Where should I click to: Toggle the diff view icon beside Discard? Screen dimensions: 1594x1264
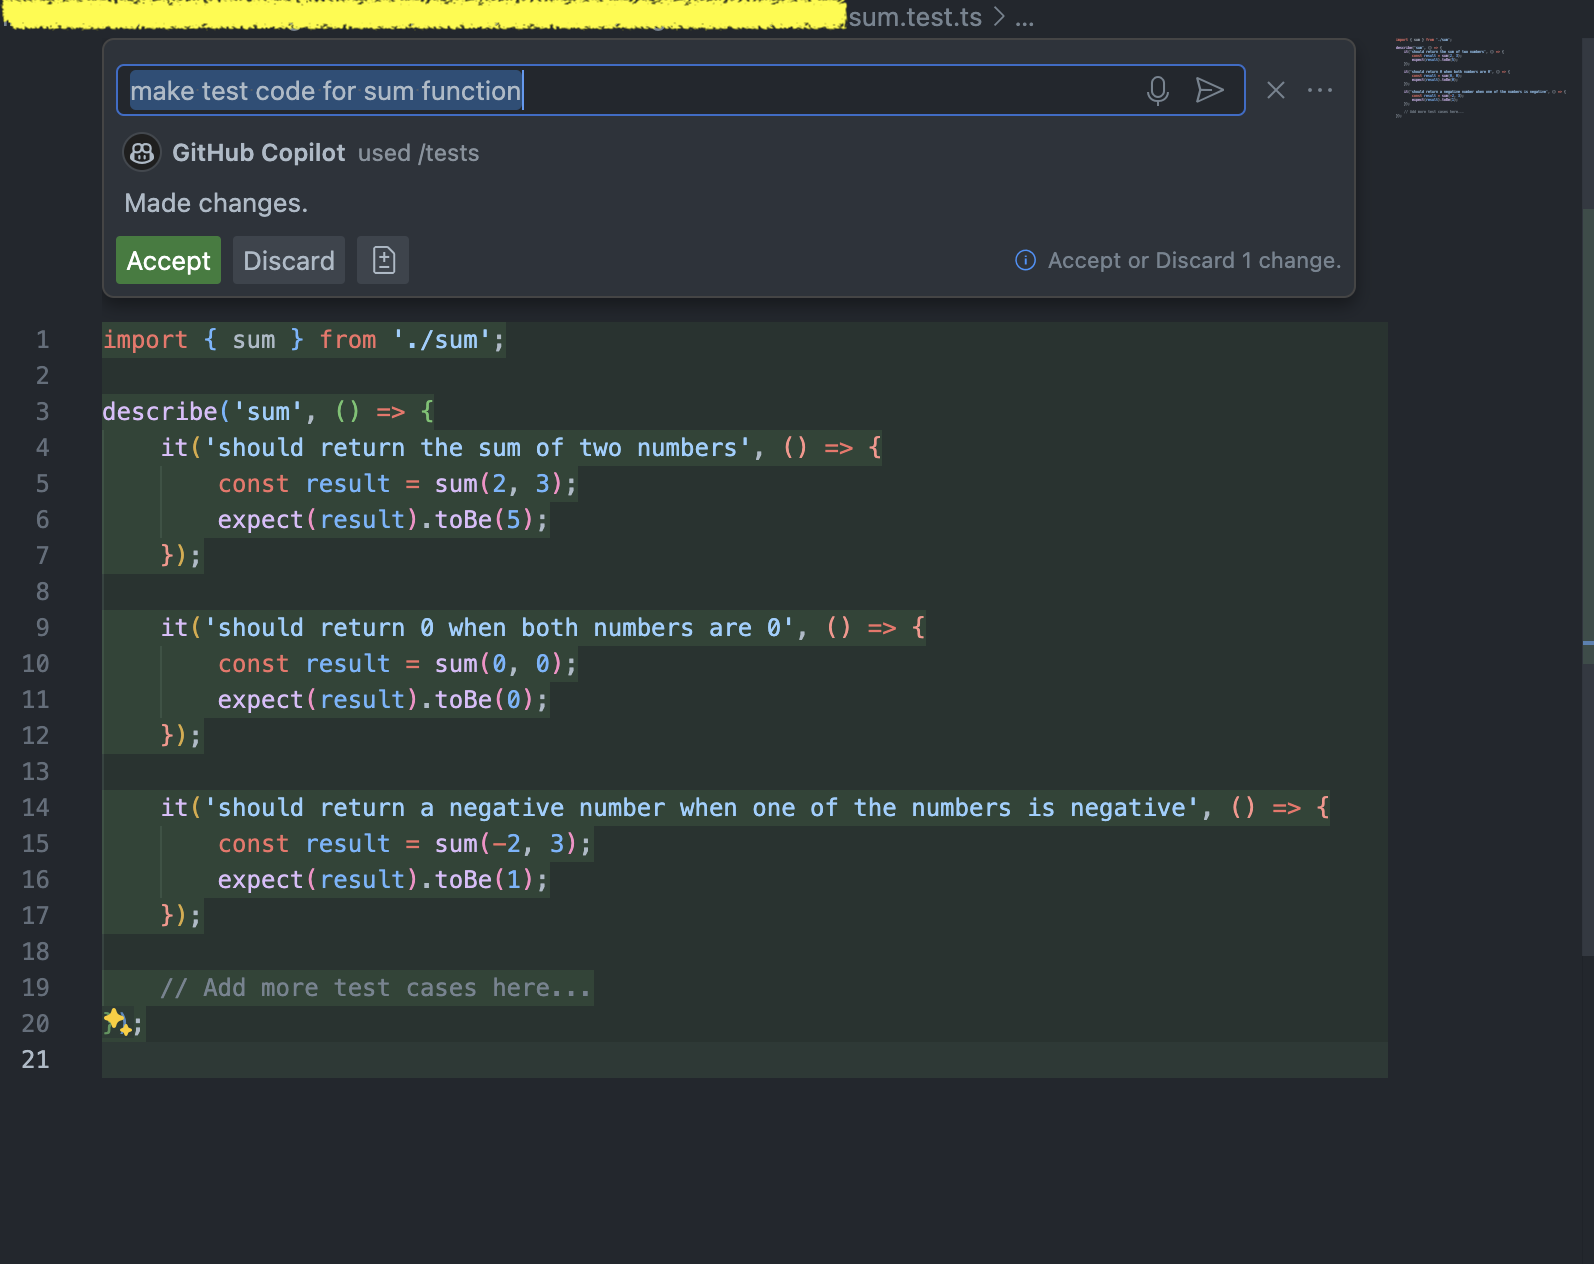coord(384,261)
